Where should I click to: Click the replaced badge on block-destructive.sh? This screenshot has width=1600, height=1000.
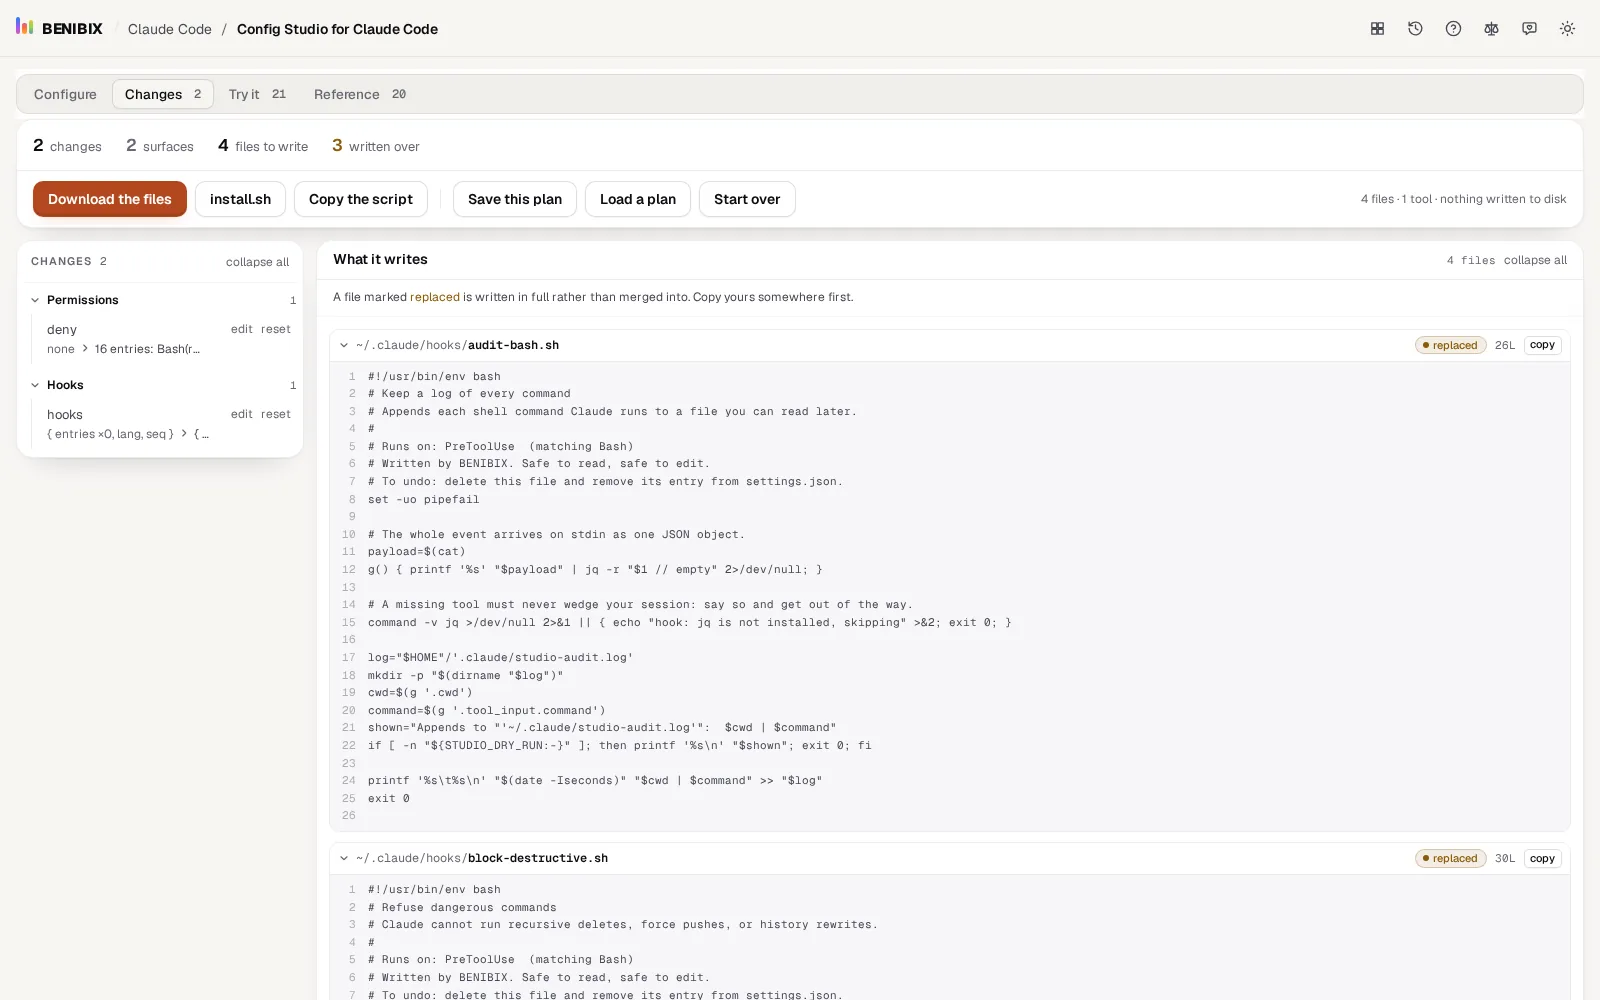[1451, 858]
